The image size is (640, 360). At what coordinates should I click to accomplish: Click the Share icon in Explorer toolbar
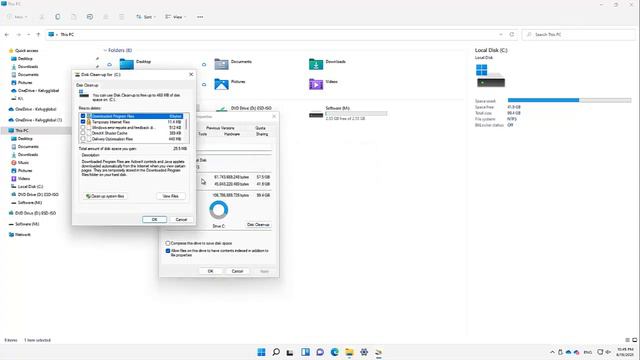[106, 17]
